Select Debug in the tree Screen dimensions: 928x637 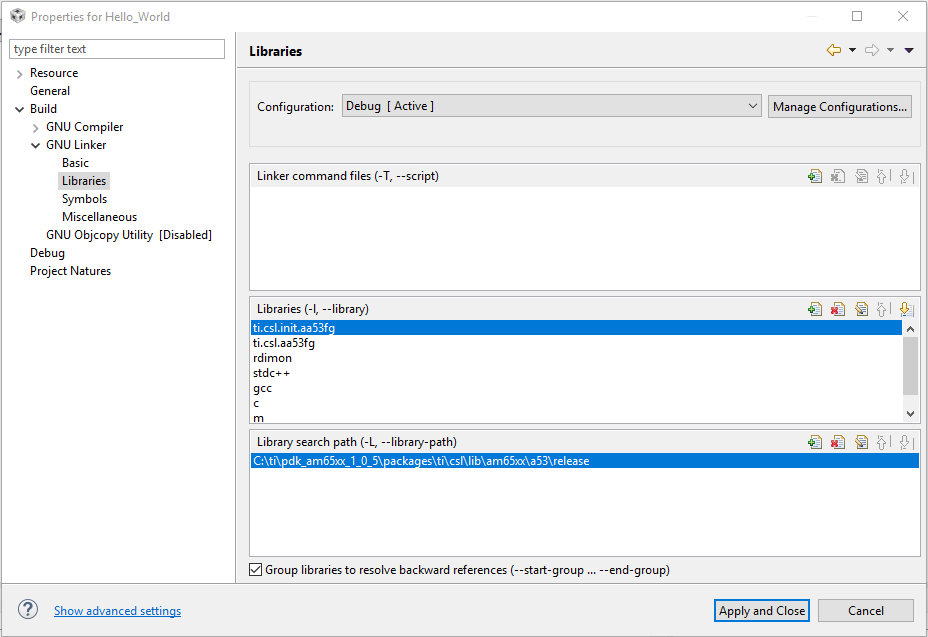coord(47,253)
